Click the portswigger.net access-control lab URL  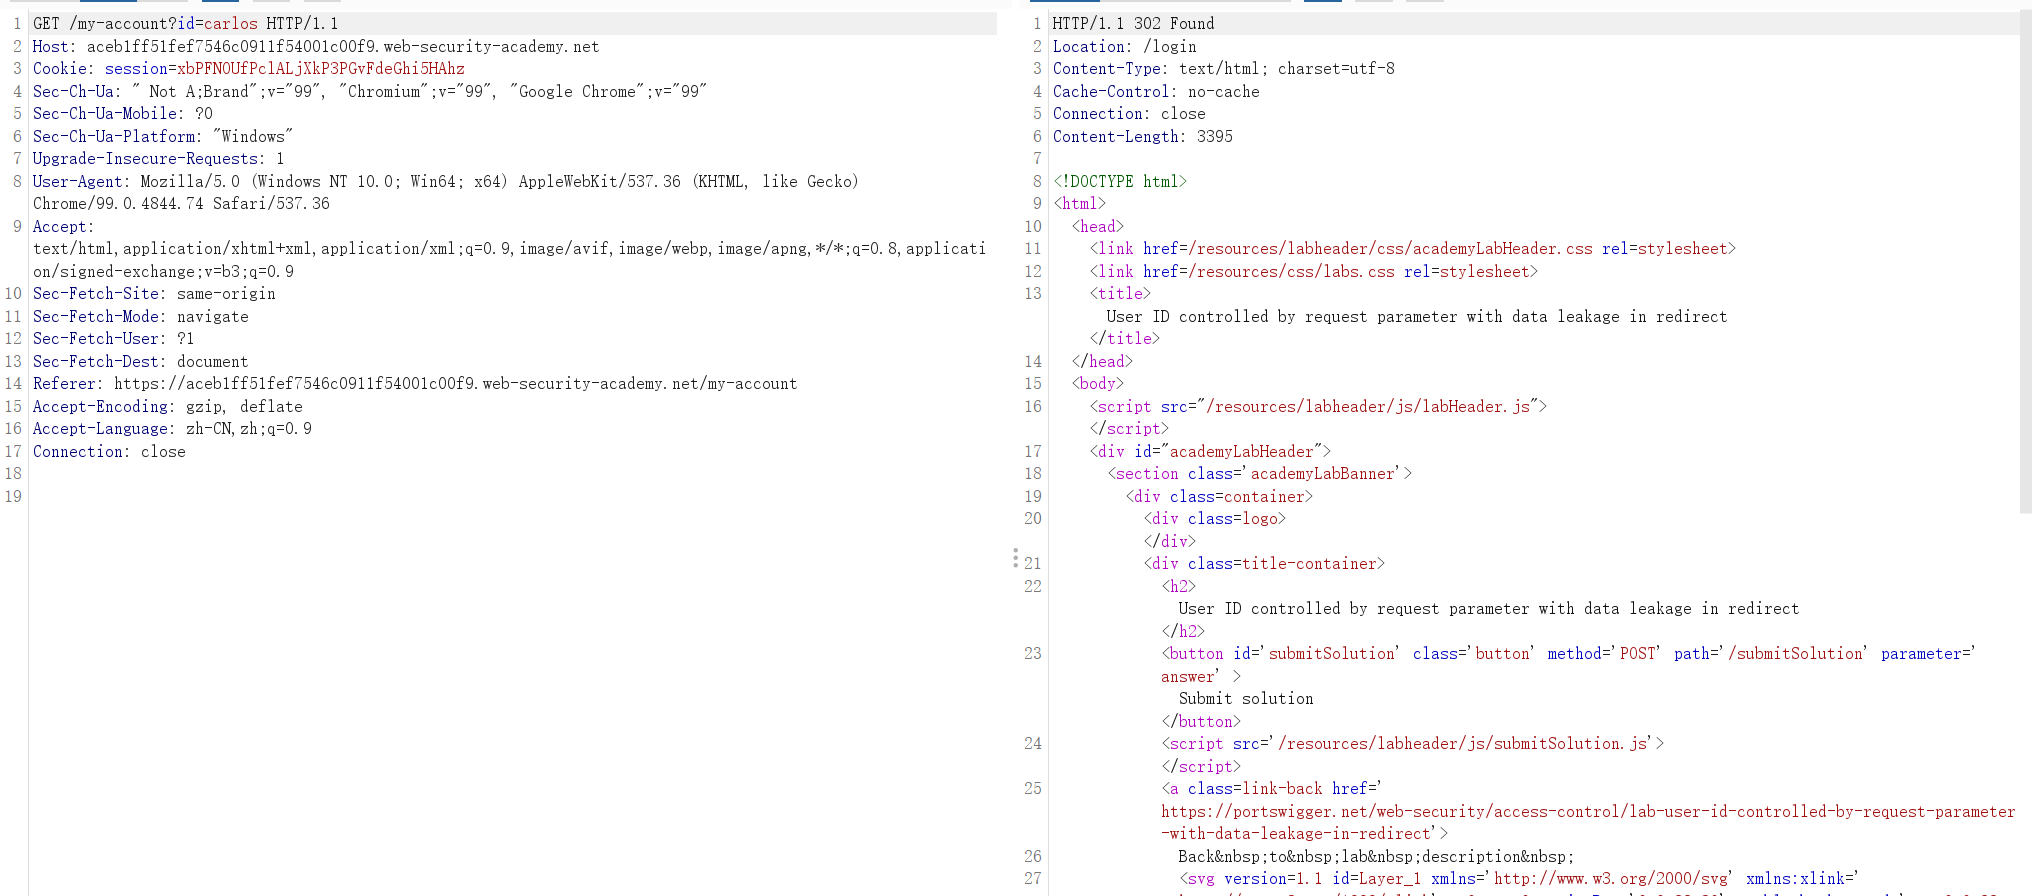pos(1588,822)
